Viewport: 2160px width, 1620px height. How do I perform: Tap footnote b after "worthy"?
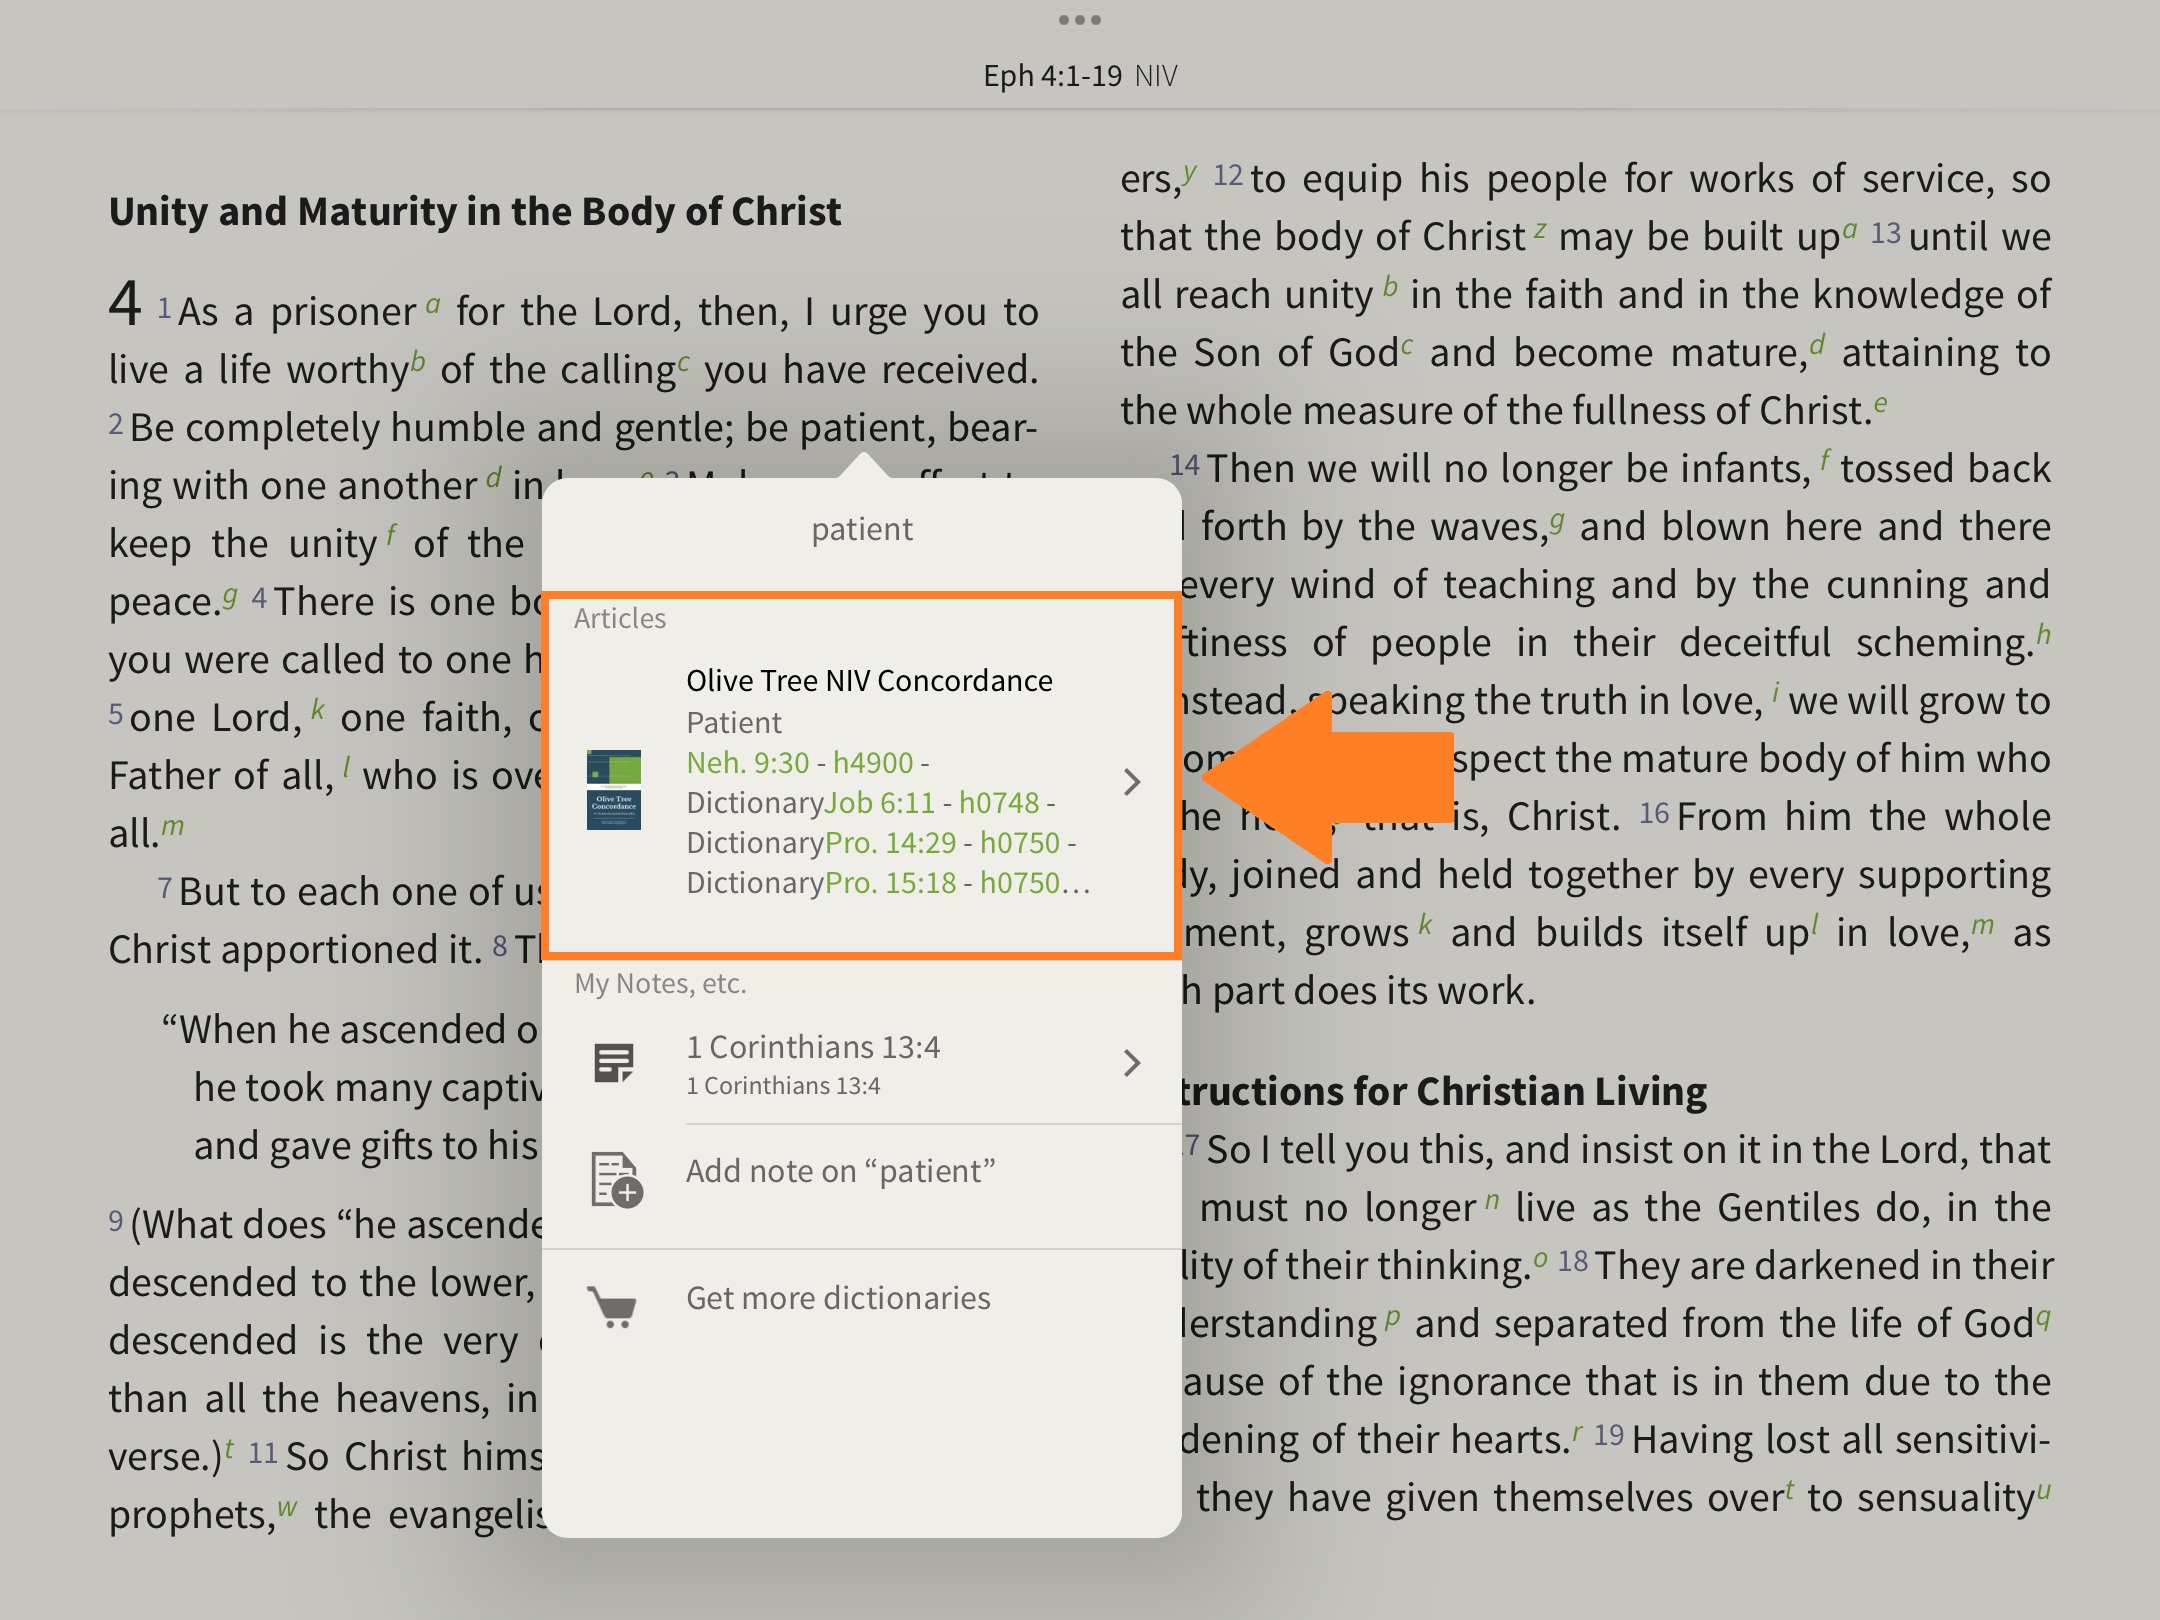point(418,361)
